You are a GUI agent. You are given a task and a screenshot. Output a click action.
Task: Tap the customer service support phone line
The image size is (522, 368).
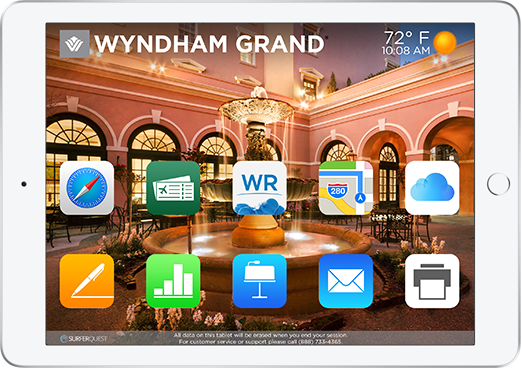pos(260,342)
